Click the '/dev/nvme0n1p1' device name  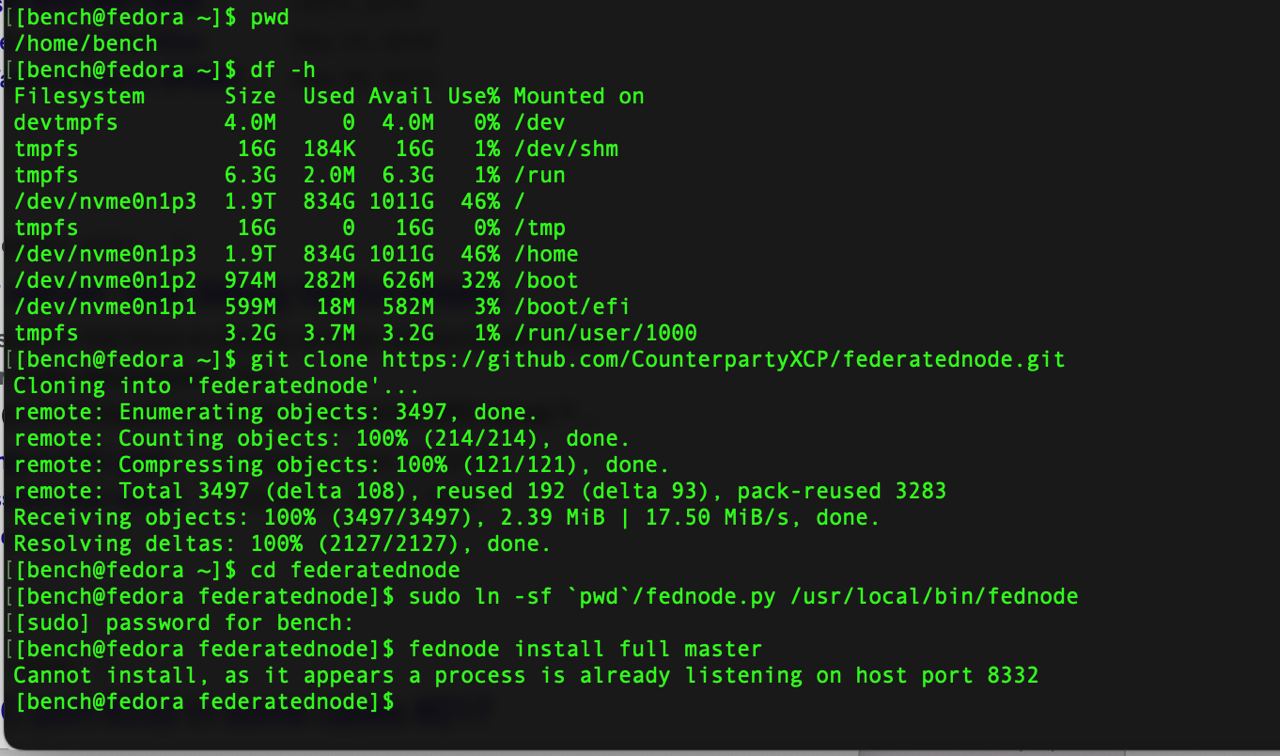click(x=105, y=307)
